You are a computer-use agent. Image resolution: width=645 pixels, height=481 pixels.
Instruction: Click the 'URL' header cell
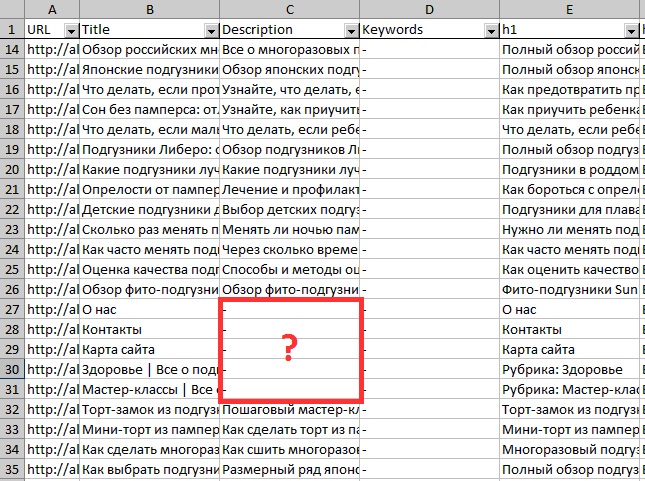pos(52,30)
